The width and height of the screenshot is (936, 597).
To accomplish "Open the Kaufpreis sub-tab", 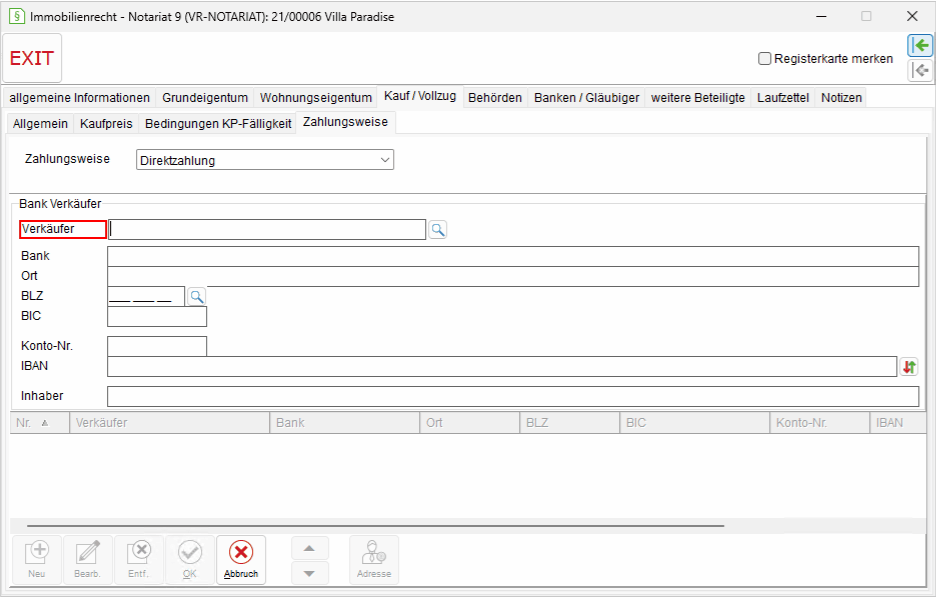I will (106, 124).
